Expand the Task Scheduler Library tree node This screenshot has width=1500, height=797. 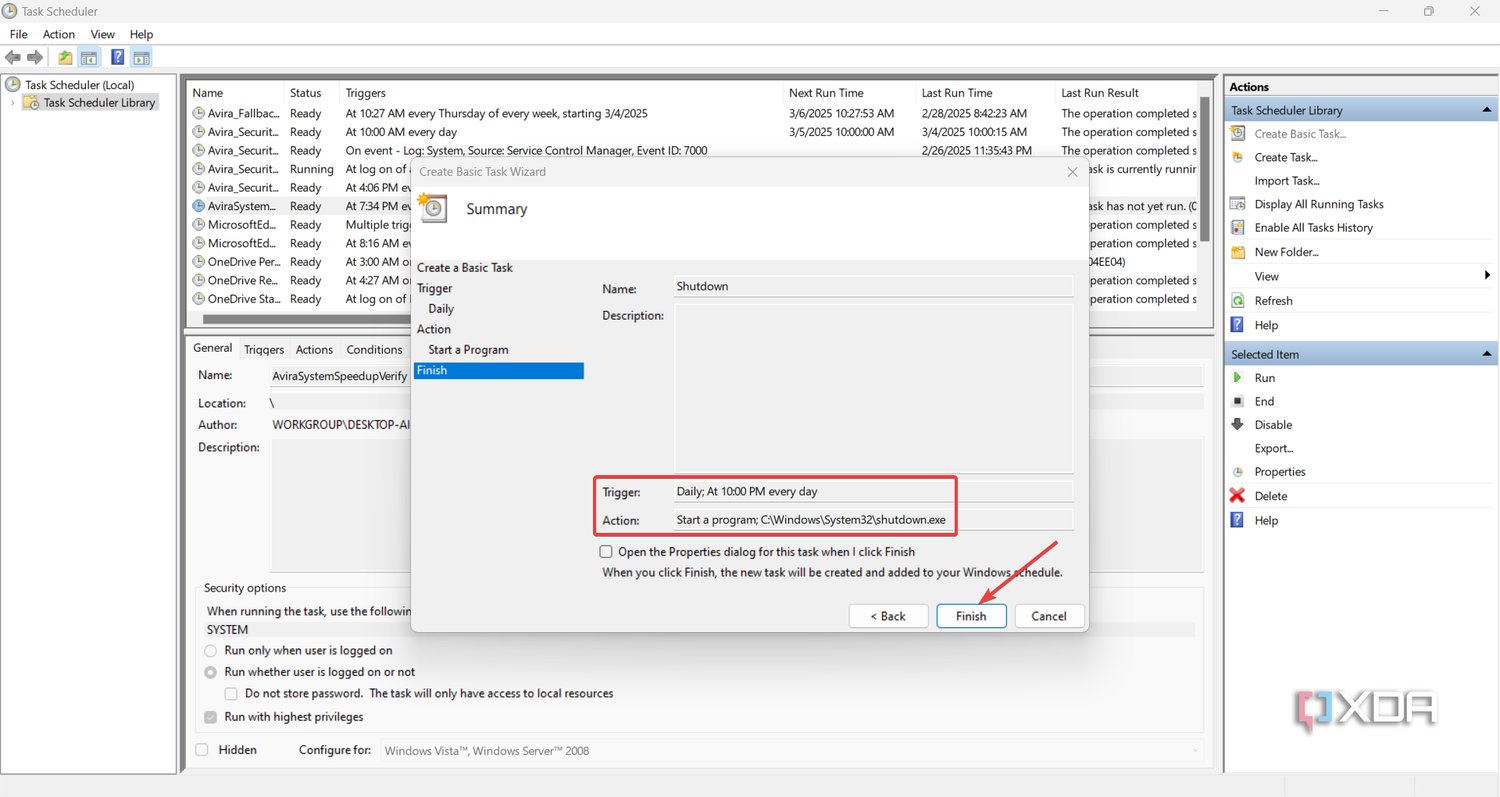click(x=13, y=103)
